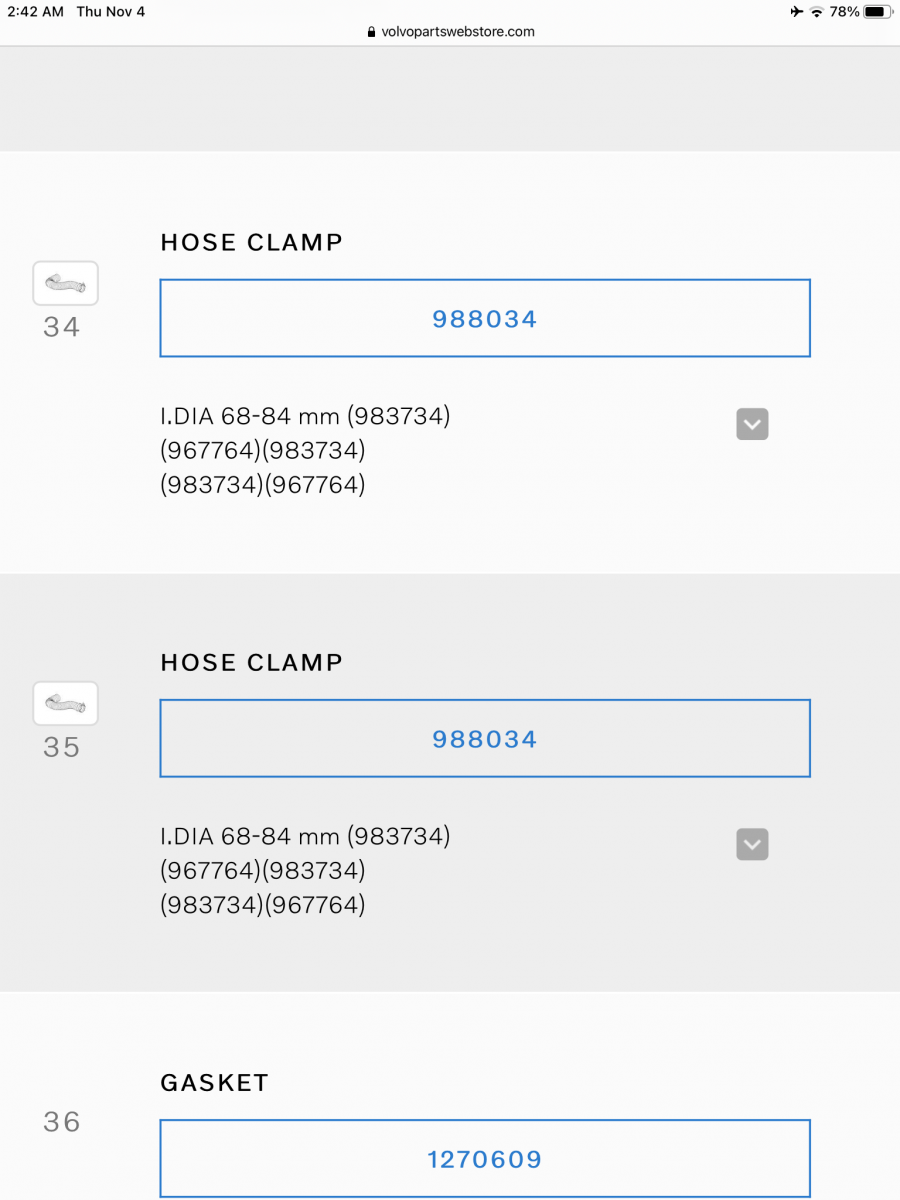Screen dimensions: 900x1200
Task: Open part 988034 for item 34
Action: tap(485, 319)
